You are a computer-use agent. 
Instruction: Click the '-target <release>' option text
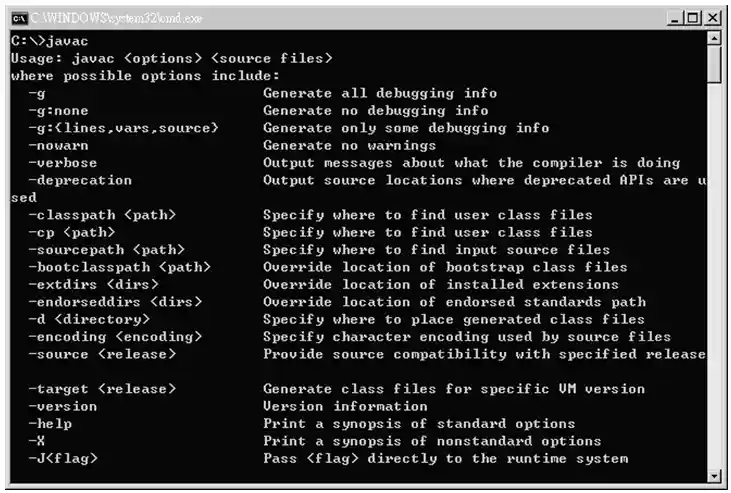tap(102, 388)
